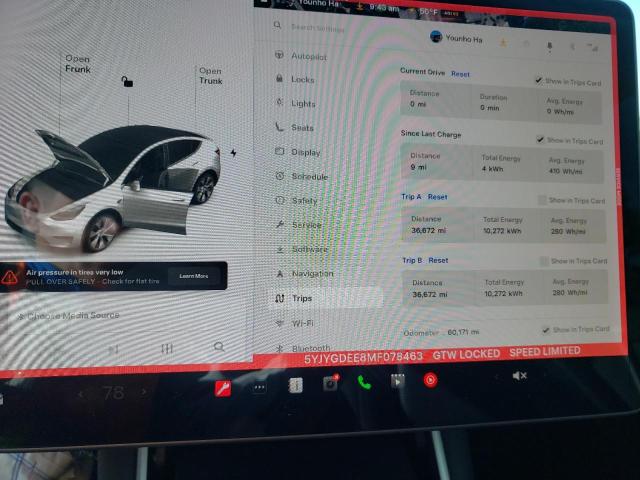Tap the white car image

tap(112, 188)
